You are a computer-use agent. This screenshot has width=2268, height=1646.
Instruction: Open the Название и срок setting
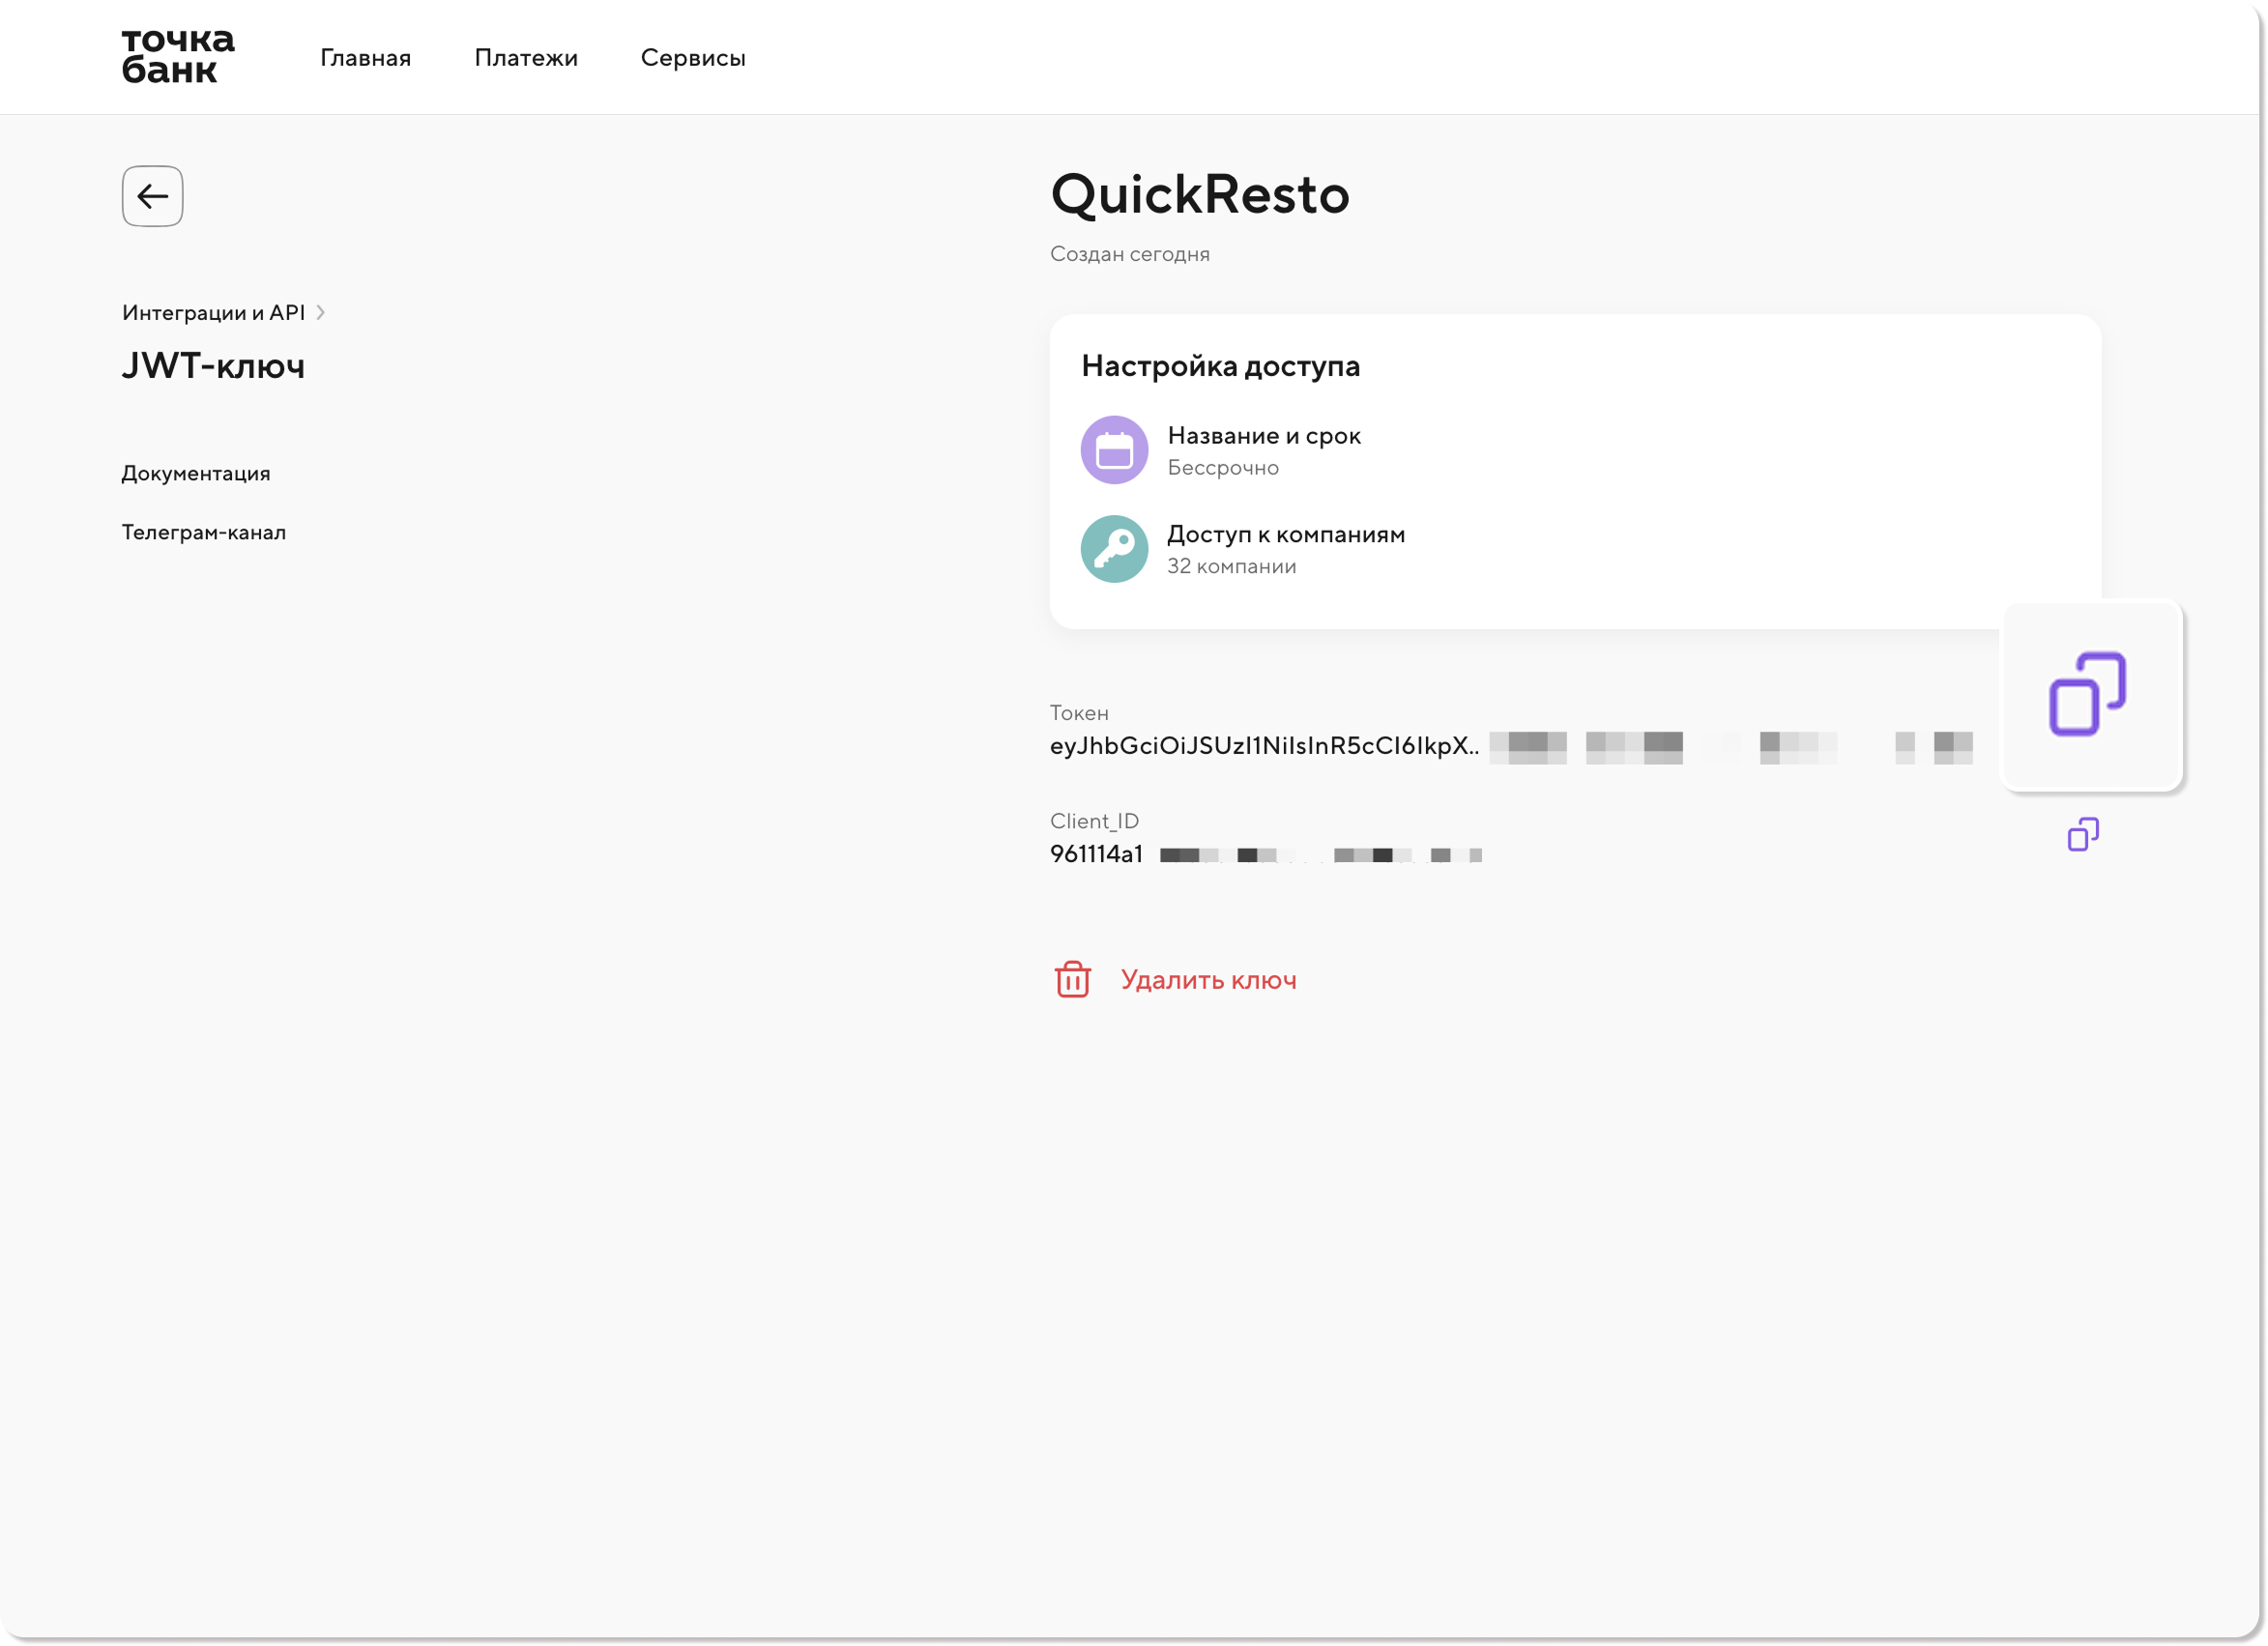point(1264,436)
